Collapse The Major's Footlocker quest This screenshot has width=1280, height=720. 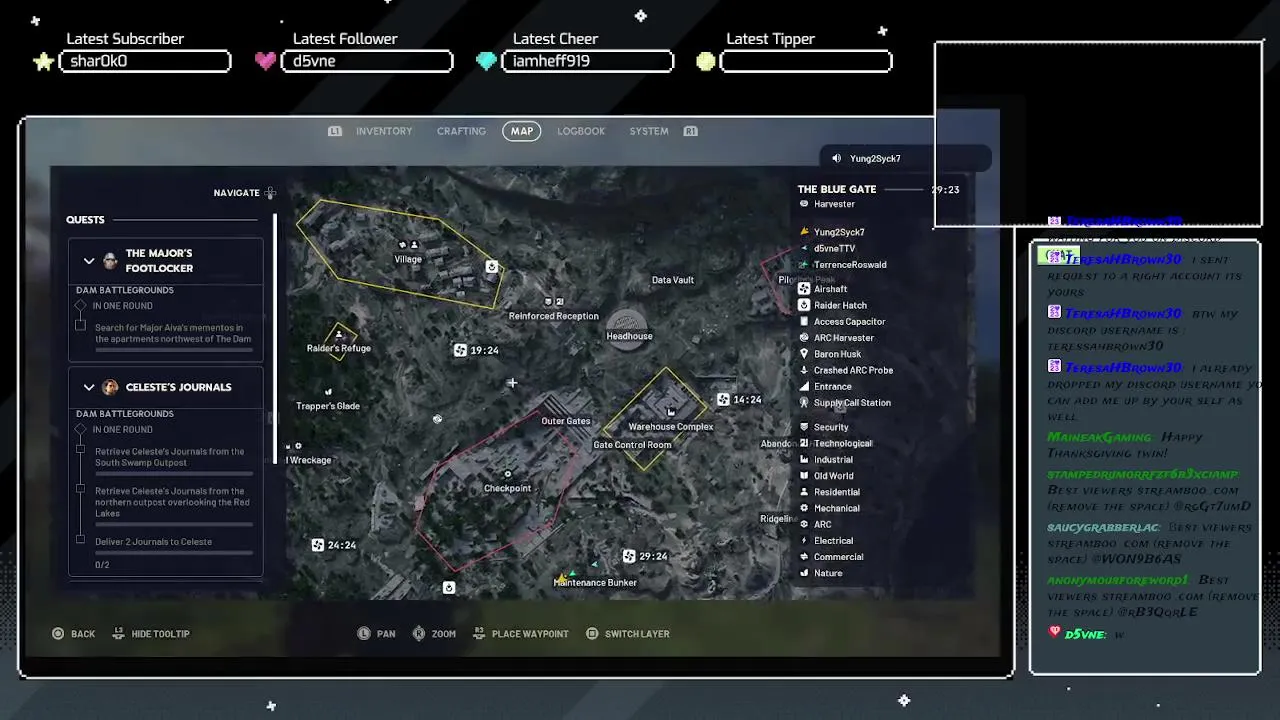pyautogui.click(x=89, y=261)
